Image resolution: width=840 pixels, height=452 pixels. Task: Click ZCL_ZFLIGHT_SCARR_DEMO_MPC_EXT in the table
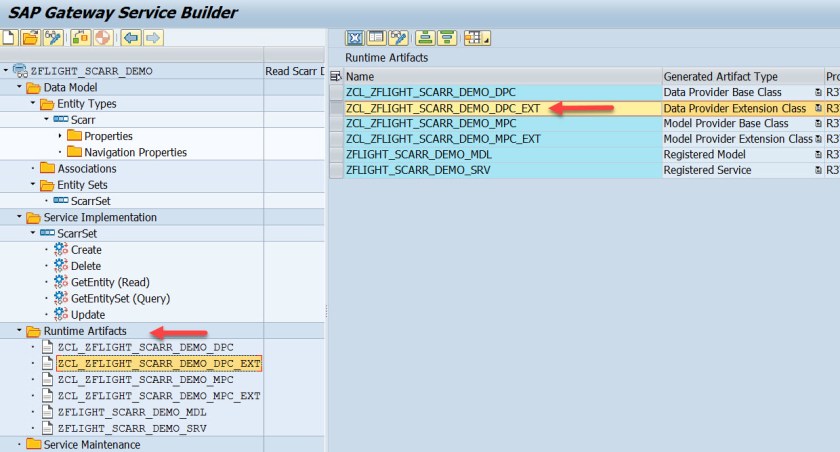(x=502, y=139)
